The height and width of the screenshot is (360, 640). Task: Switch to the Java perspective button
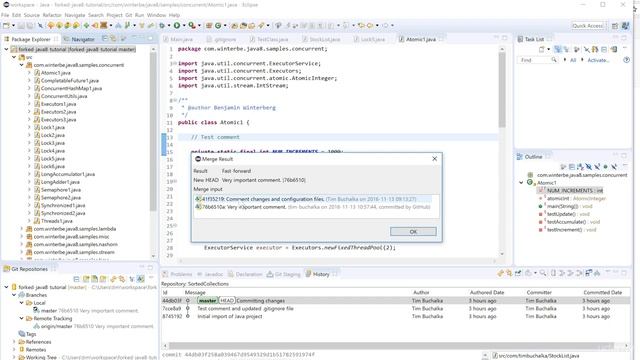(625, 26)
